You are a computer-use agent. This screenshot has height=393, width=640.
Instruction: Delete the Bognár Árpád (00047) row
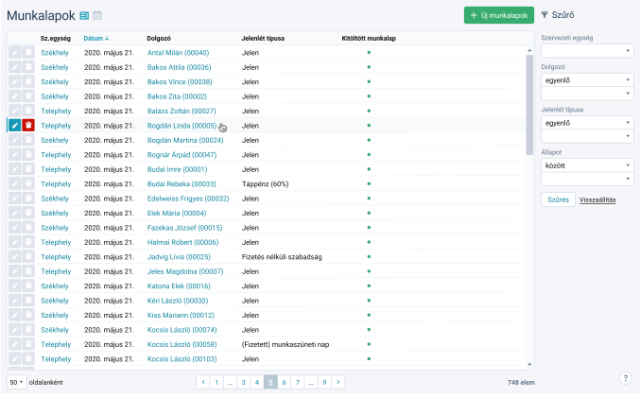click(x=29, y=155)
